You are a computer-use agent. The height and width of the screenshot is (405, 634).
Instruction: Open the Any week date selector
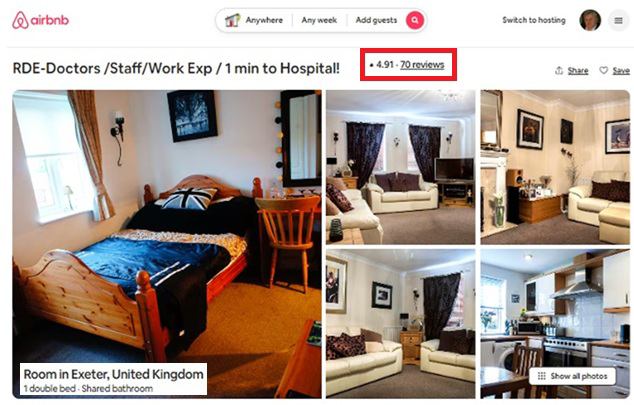pos(319,20)
